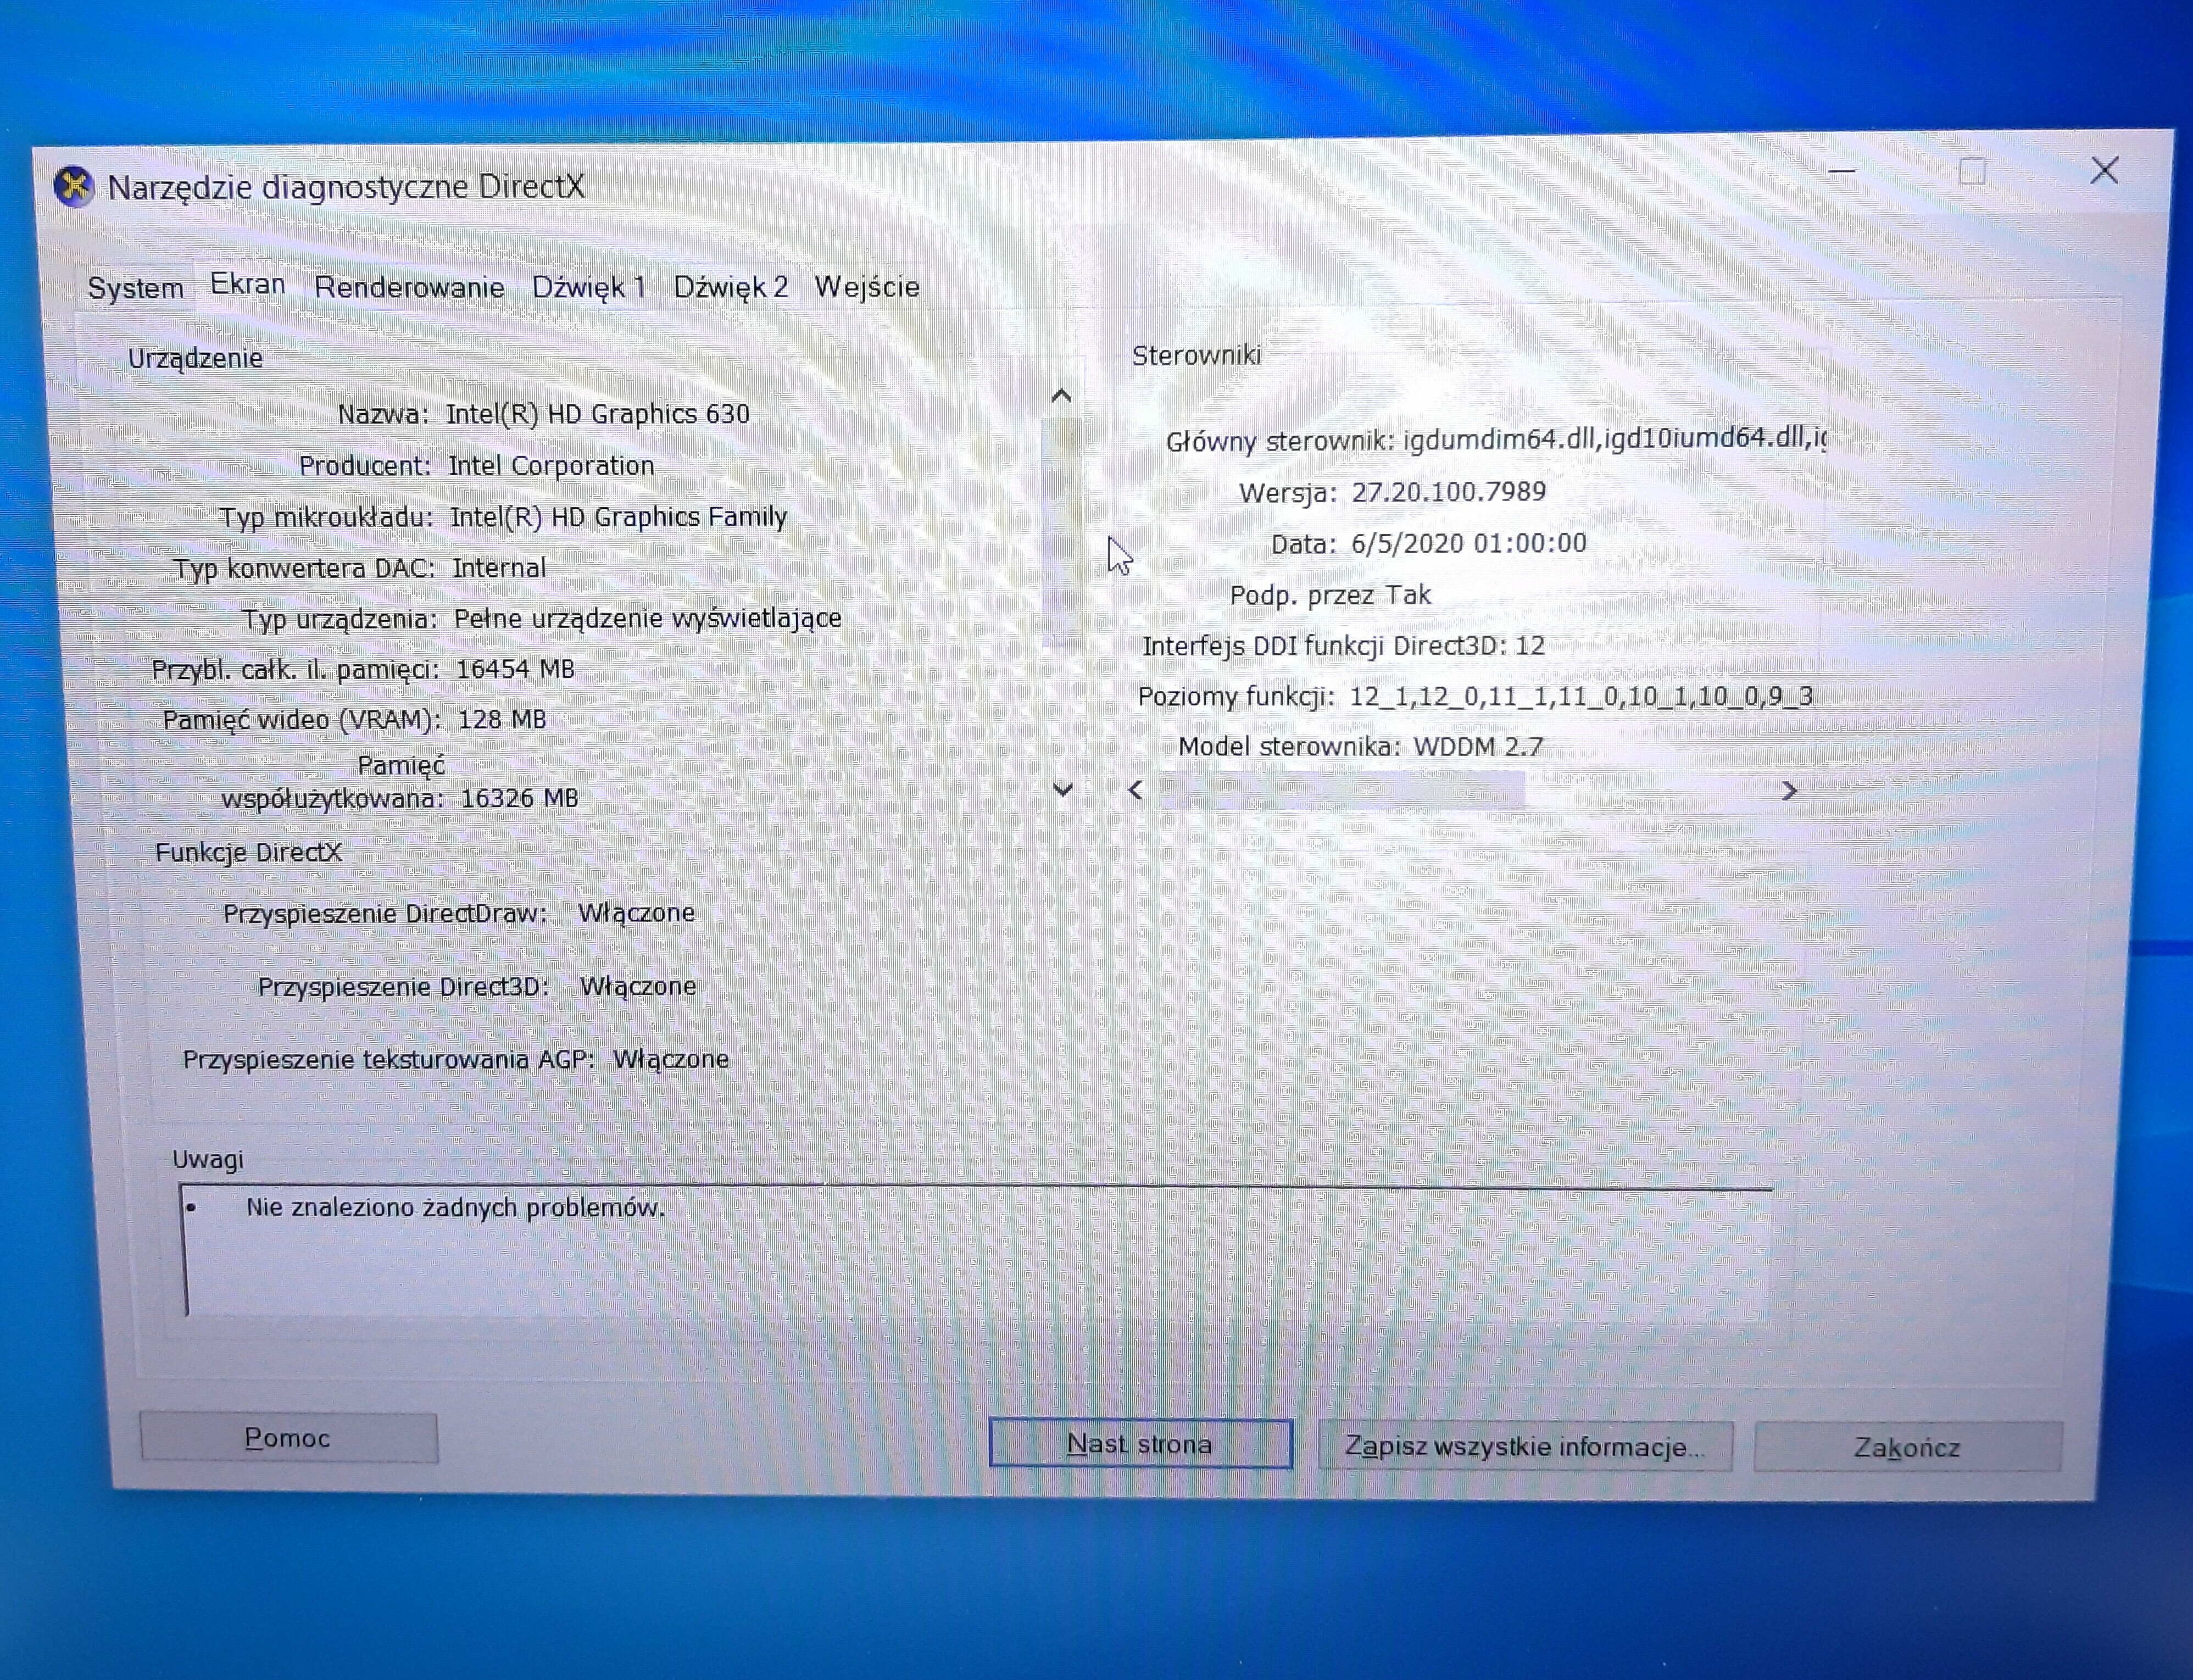Click the Zakończ button
This screenshot has height=1680, width=2193.
pos(1907,1447)
